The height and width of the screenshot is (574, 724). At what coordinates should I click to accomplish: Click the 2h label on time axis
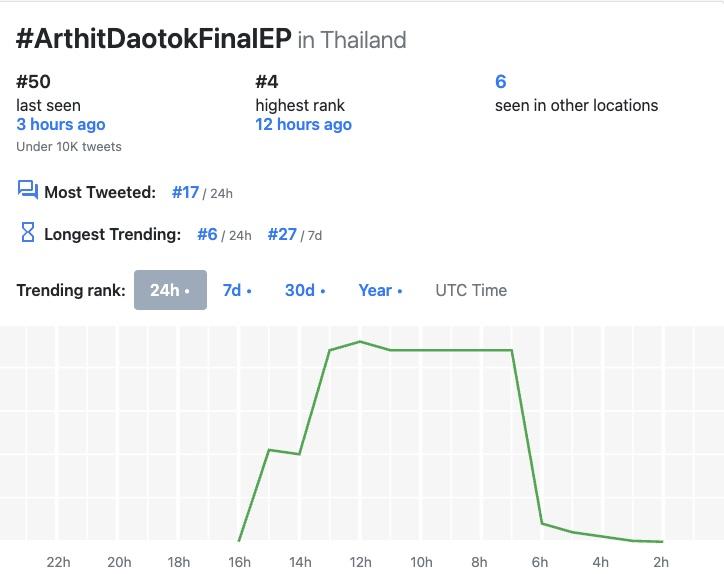[661, 562]
